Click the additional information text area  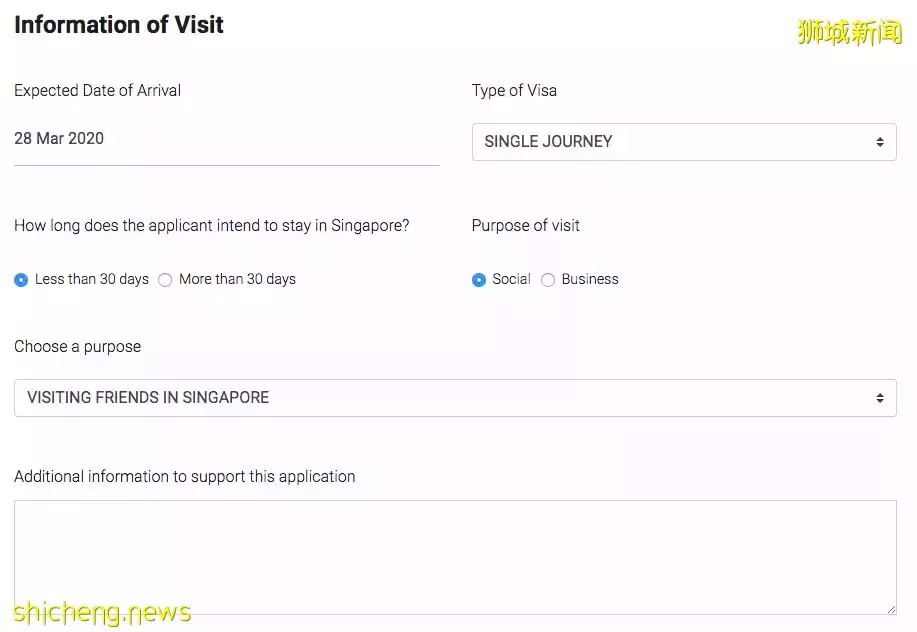click(x=455, y=556)
